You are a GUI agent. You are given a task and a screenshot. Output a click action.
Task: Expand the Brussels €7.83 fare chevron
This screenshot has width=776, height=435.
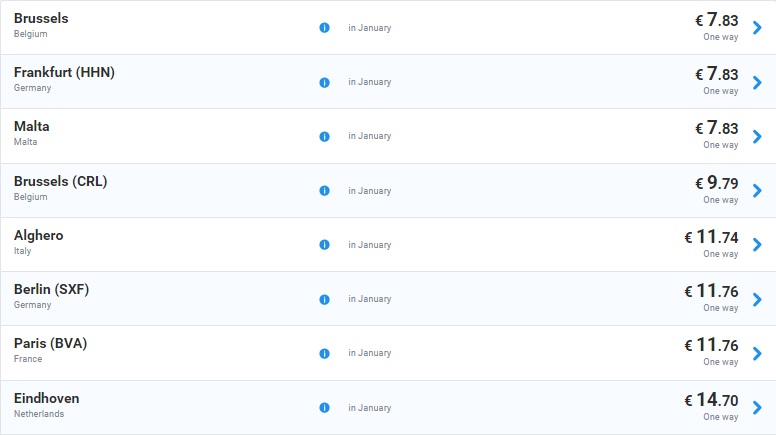point(757,27)
